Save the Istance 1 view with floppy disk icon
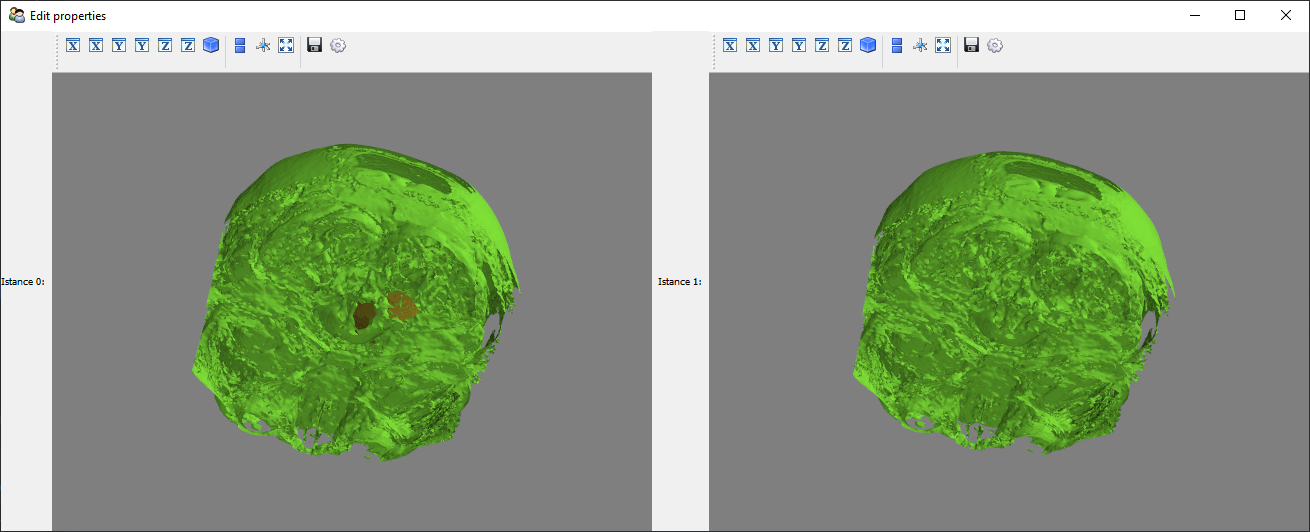This screenshot has width=1310, height=532. pos(972,45)
